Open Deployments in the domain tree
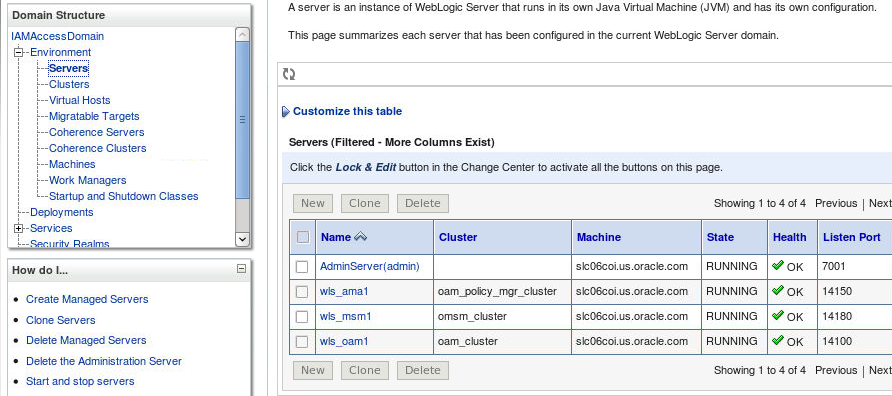Viewport: 892px width, 396px height. pos(61,212)
